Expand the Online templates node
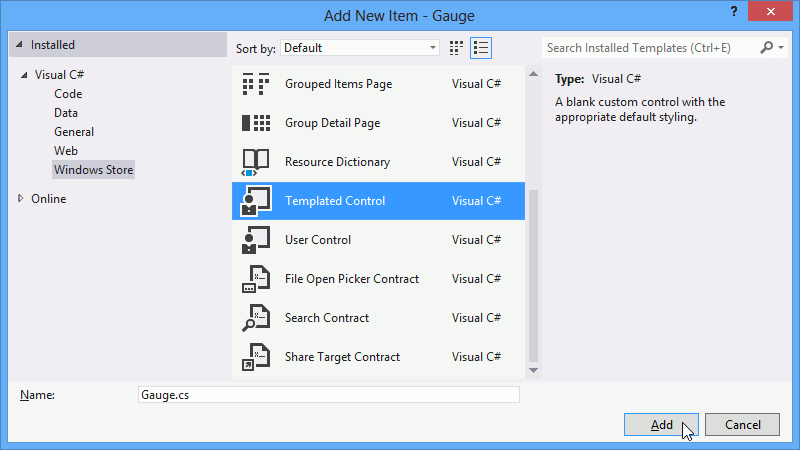Viewport: 800px width, 450px height. coord(20,198)
